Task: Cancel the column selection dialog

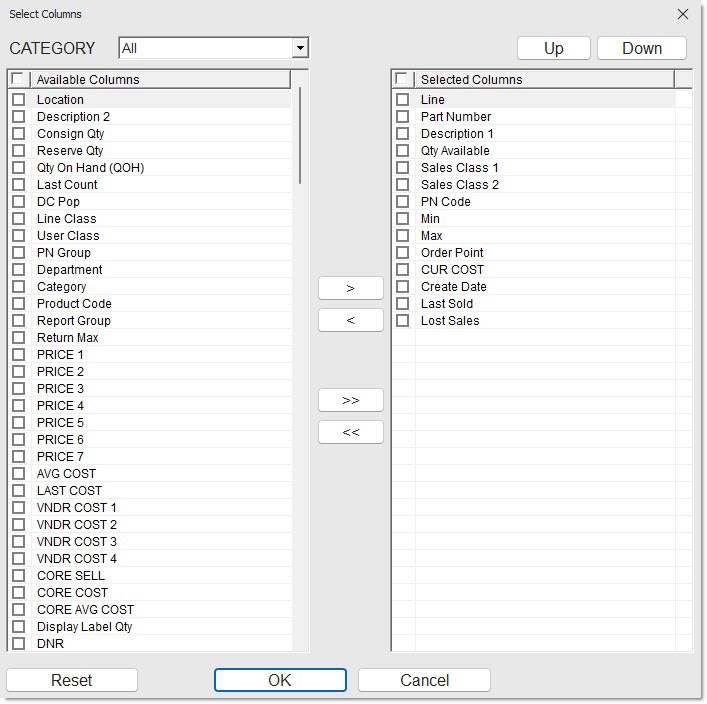Action: tap(424, 680)
